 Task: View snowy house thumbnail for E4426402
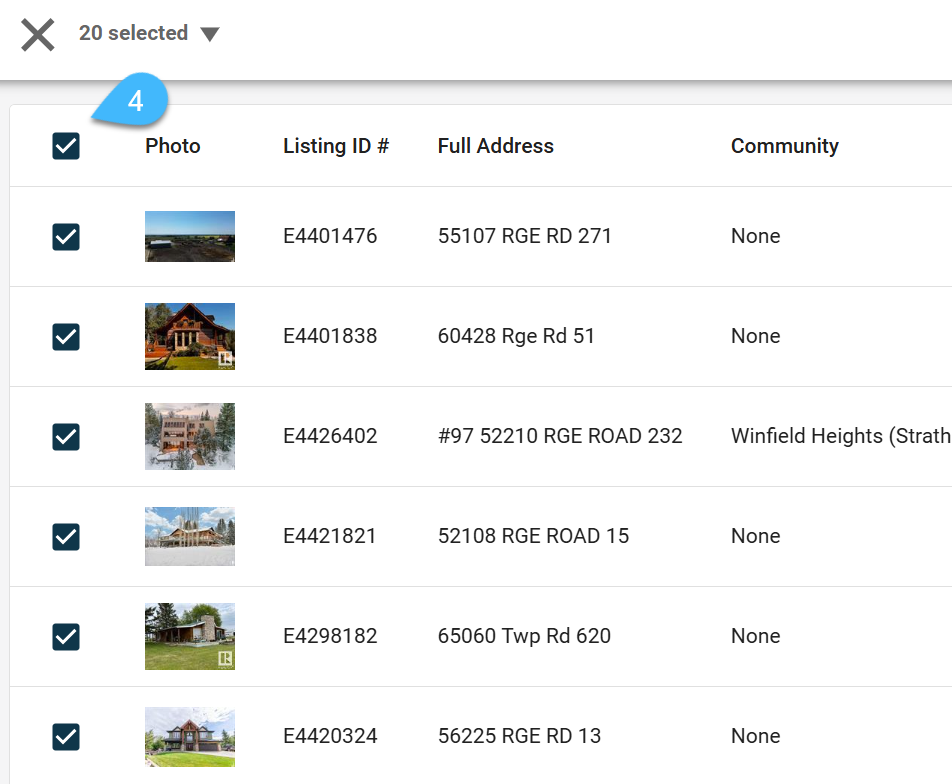pos(189,436)
